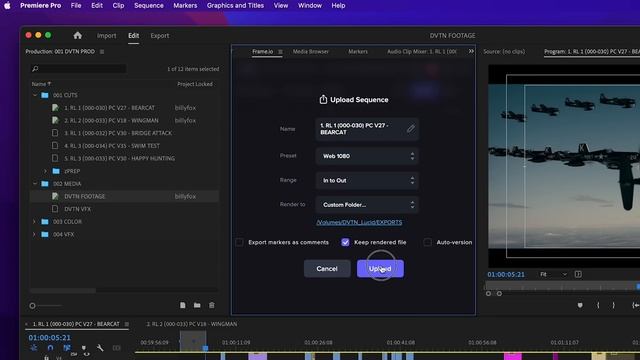The width and height of the screenshot is (640, 360).
Task: Open Graphics and Titles menu
Action: pos(235,6)
